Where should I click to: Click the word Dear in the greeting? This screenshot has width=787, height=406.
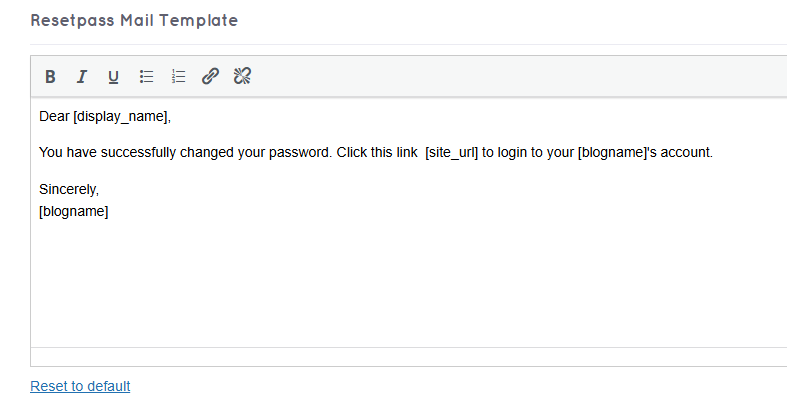coord(54,116)
